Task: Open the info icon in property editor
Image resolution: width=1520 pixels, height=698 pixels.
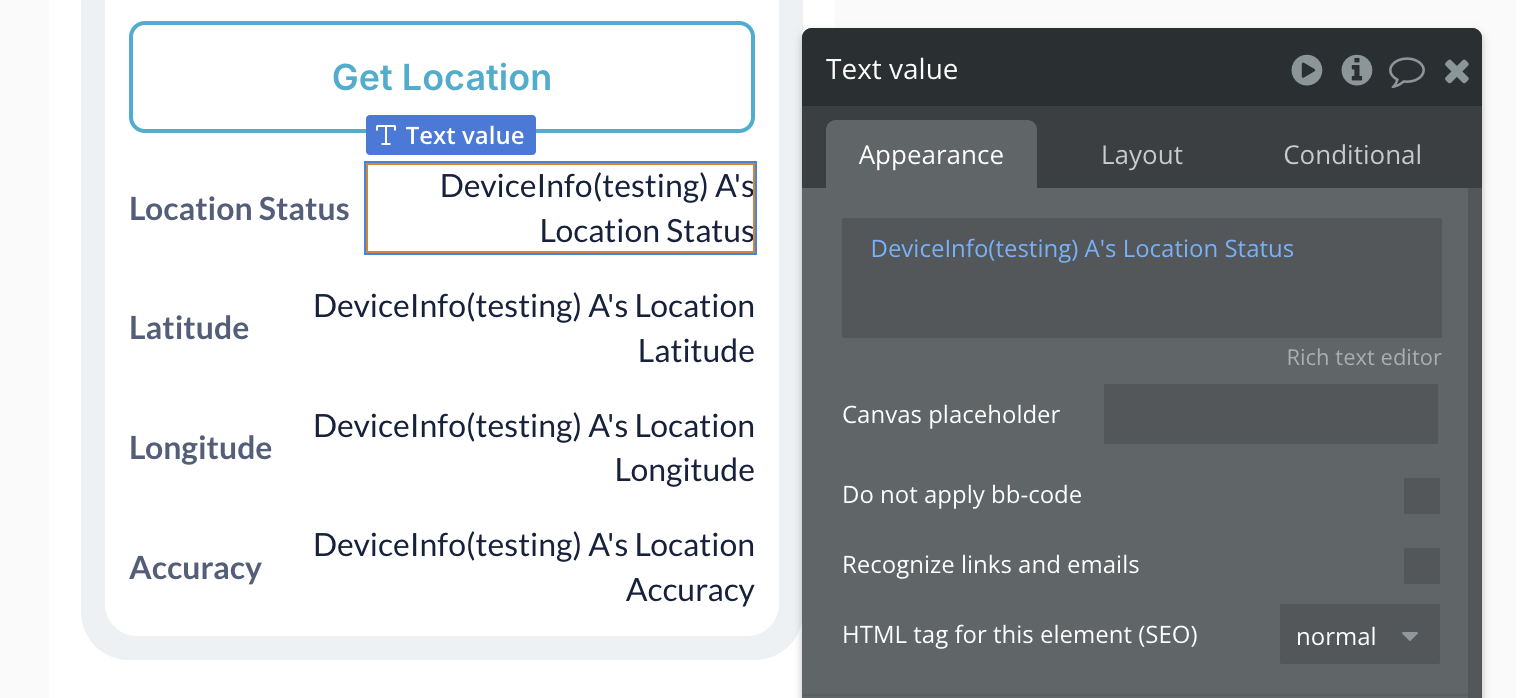Action: click(1356, 70)
